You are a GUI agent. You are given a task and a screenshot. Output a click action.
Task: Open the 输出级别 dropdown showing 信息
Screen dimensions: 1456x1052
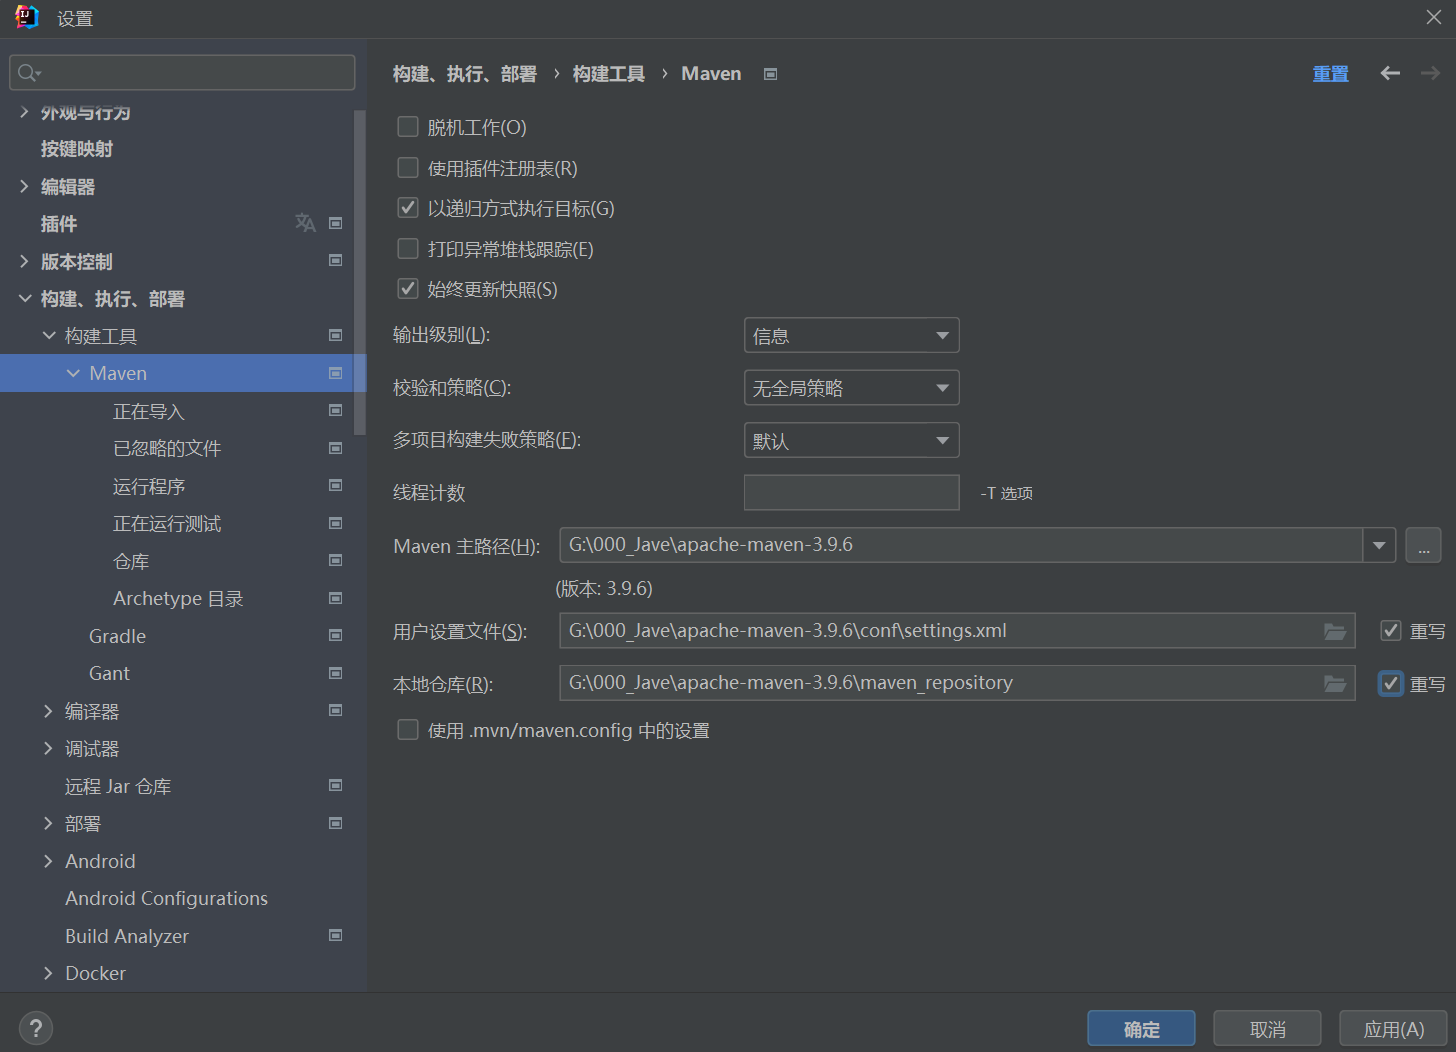tap(852, 335)
